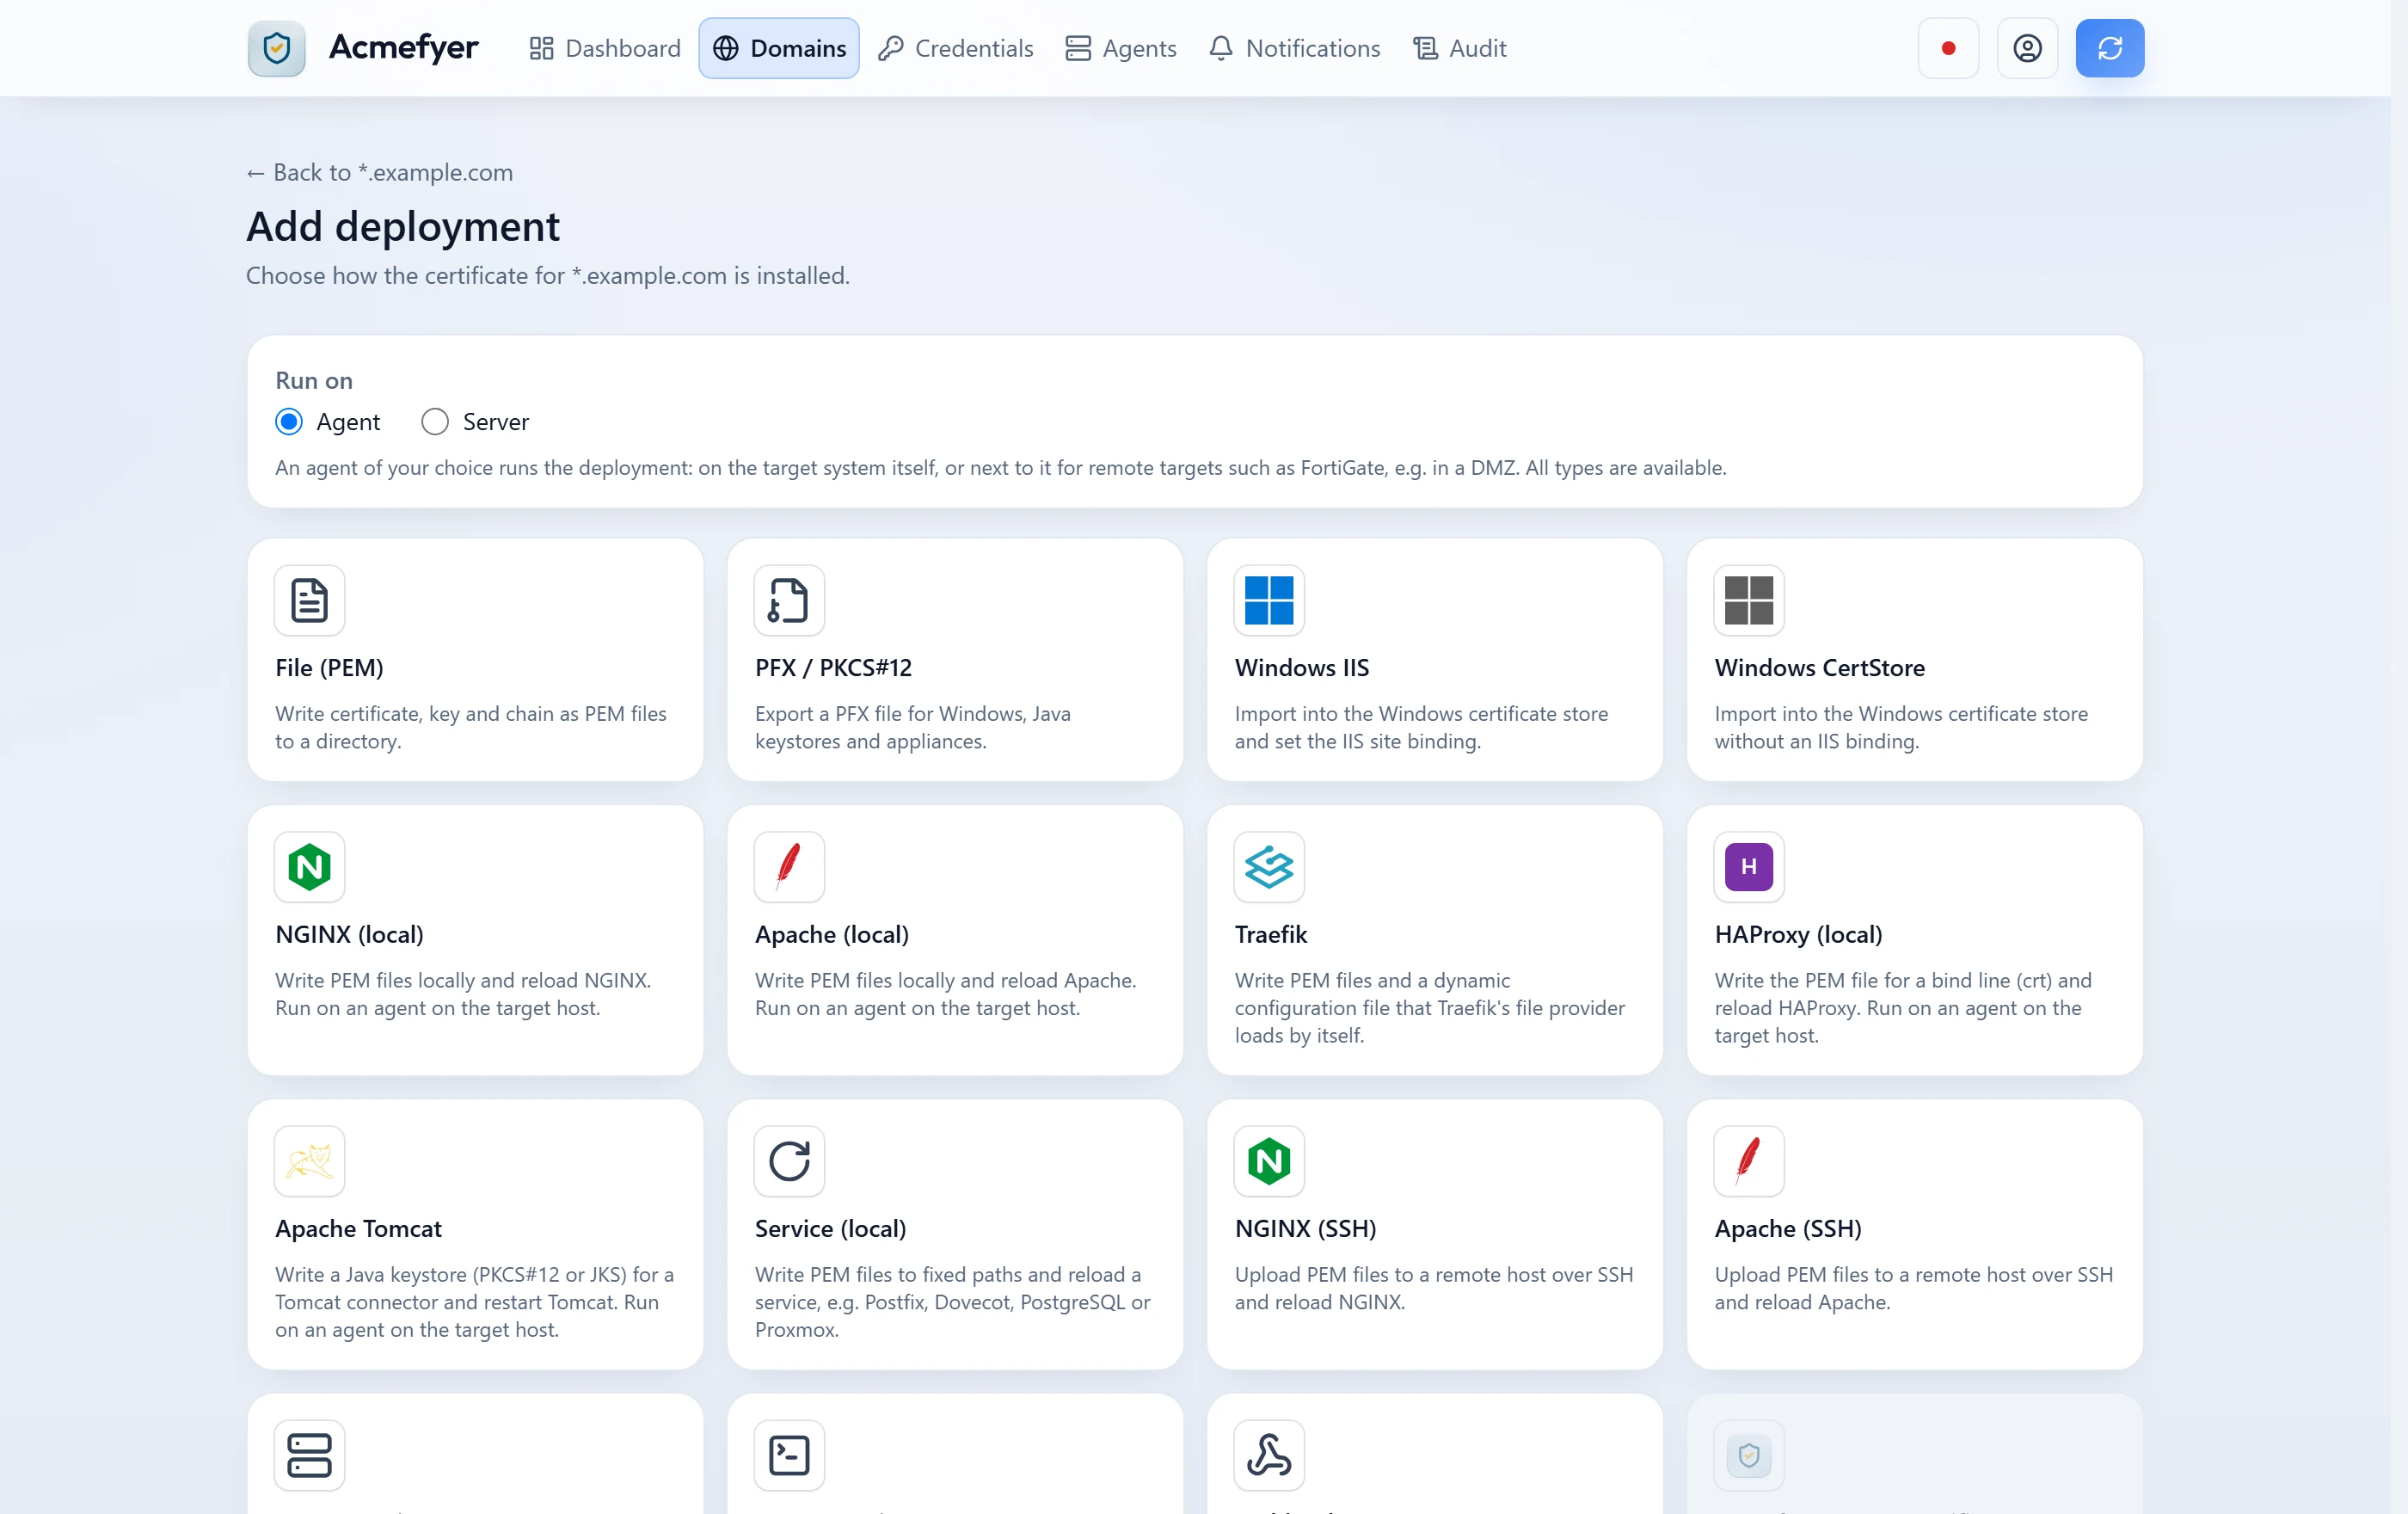The height and width of the screenshot is (1514, 2408).
Task: Click the Acmefyer shield logo
Action: pyautogui.click(x=276, y=48)
